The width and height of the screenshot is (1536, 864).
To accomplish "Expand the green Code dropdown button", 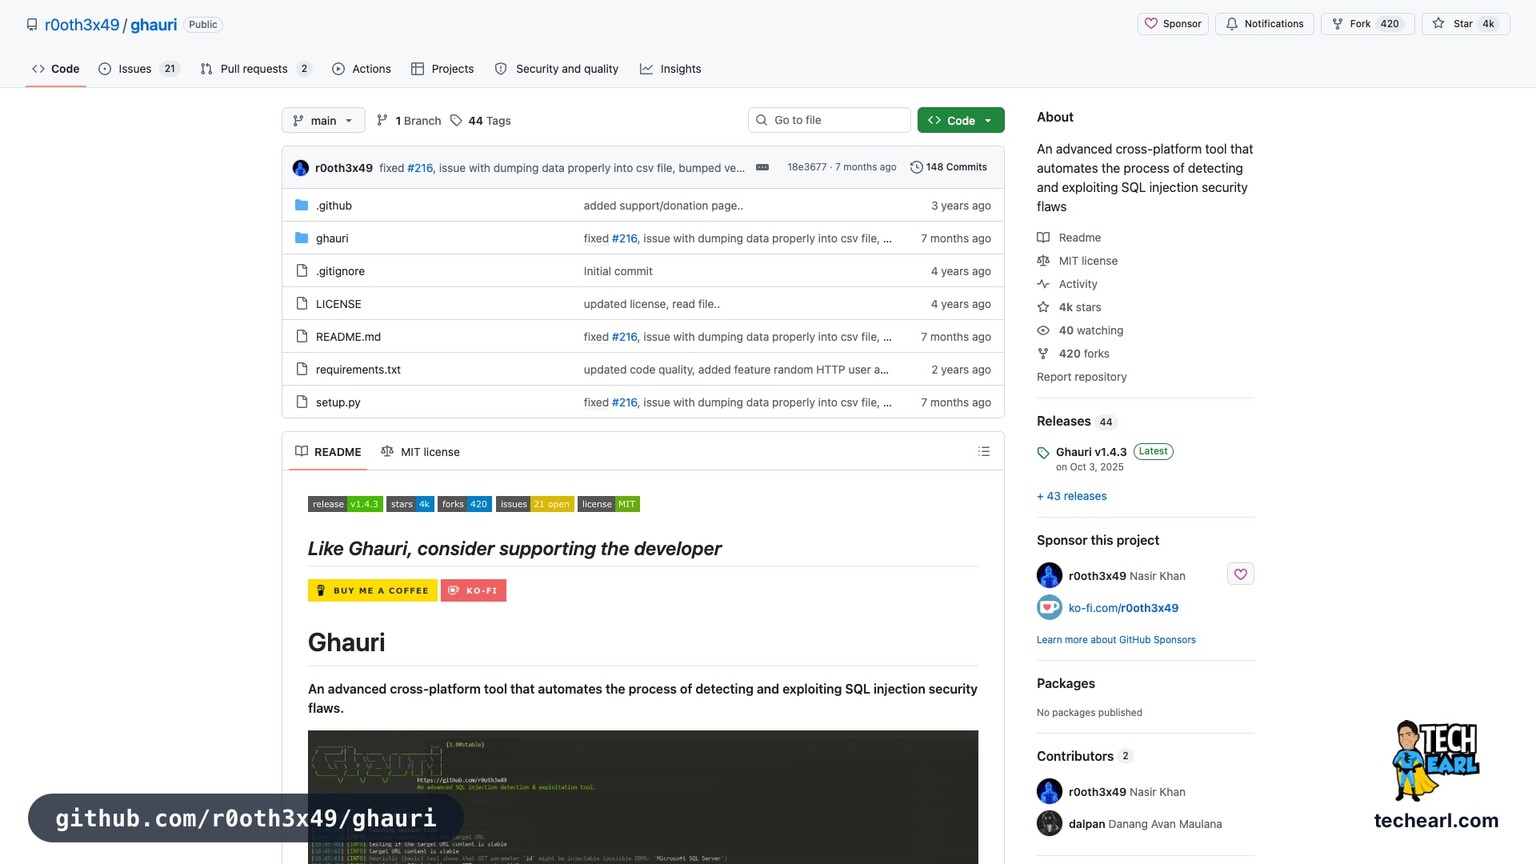I will pos(960,120).
